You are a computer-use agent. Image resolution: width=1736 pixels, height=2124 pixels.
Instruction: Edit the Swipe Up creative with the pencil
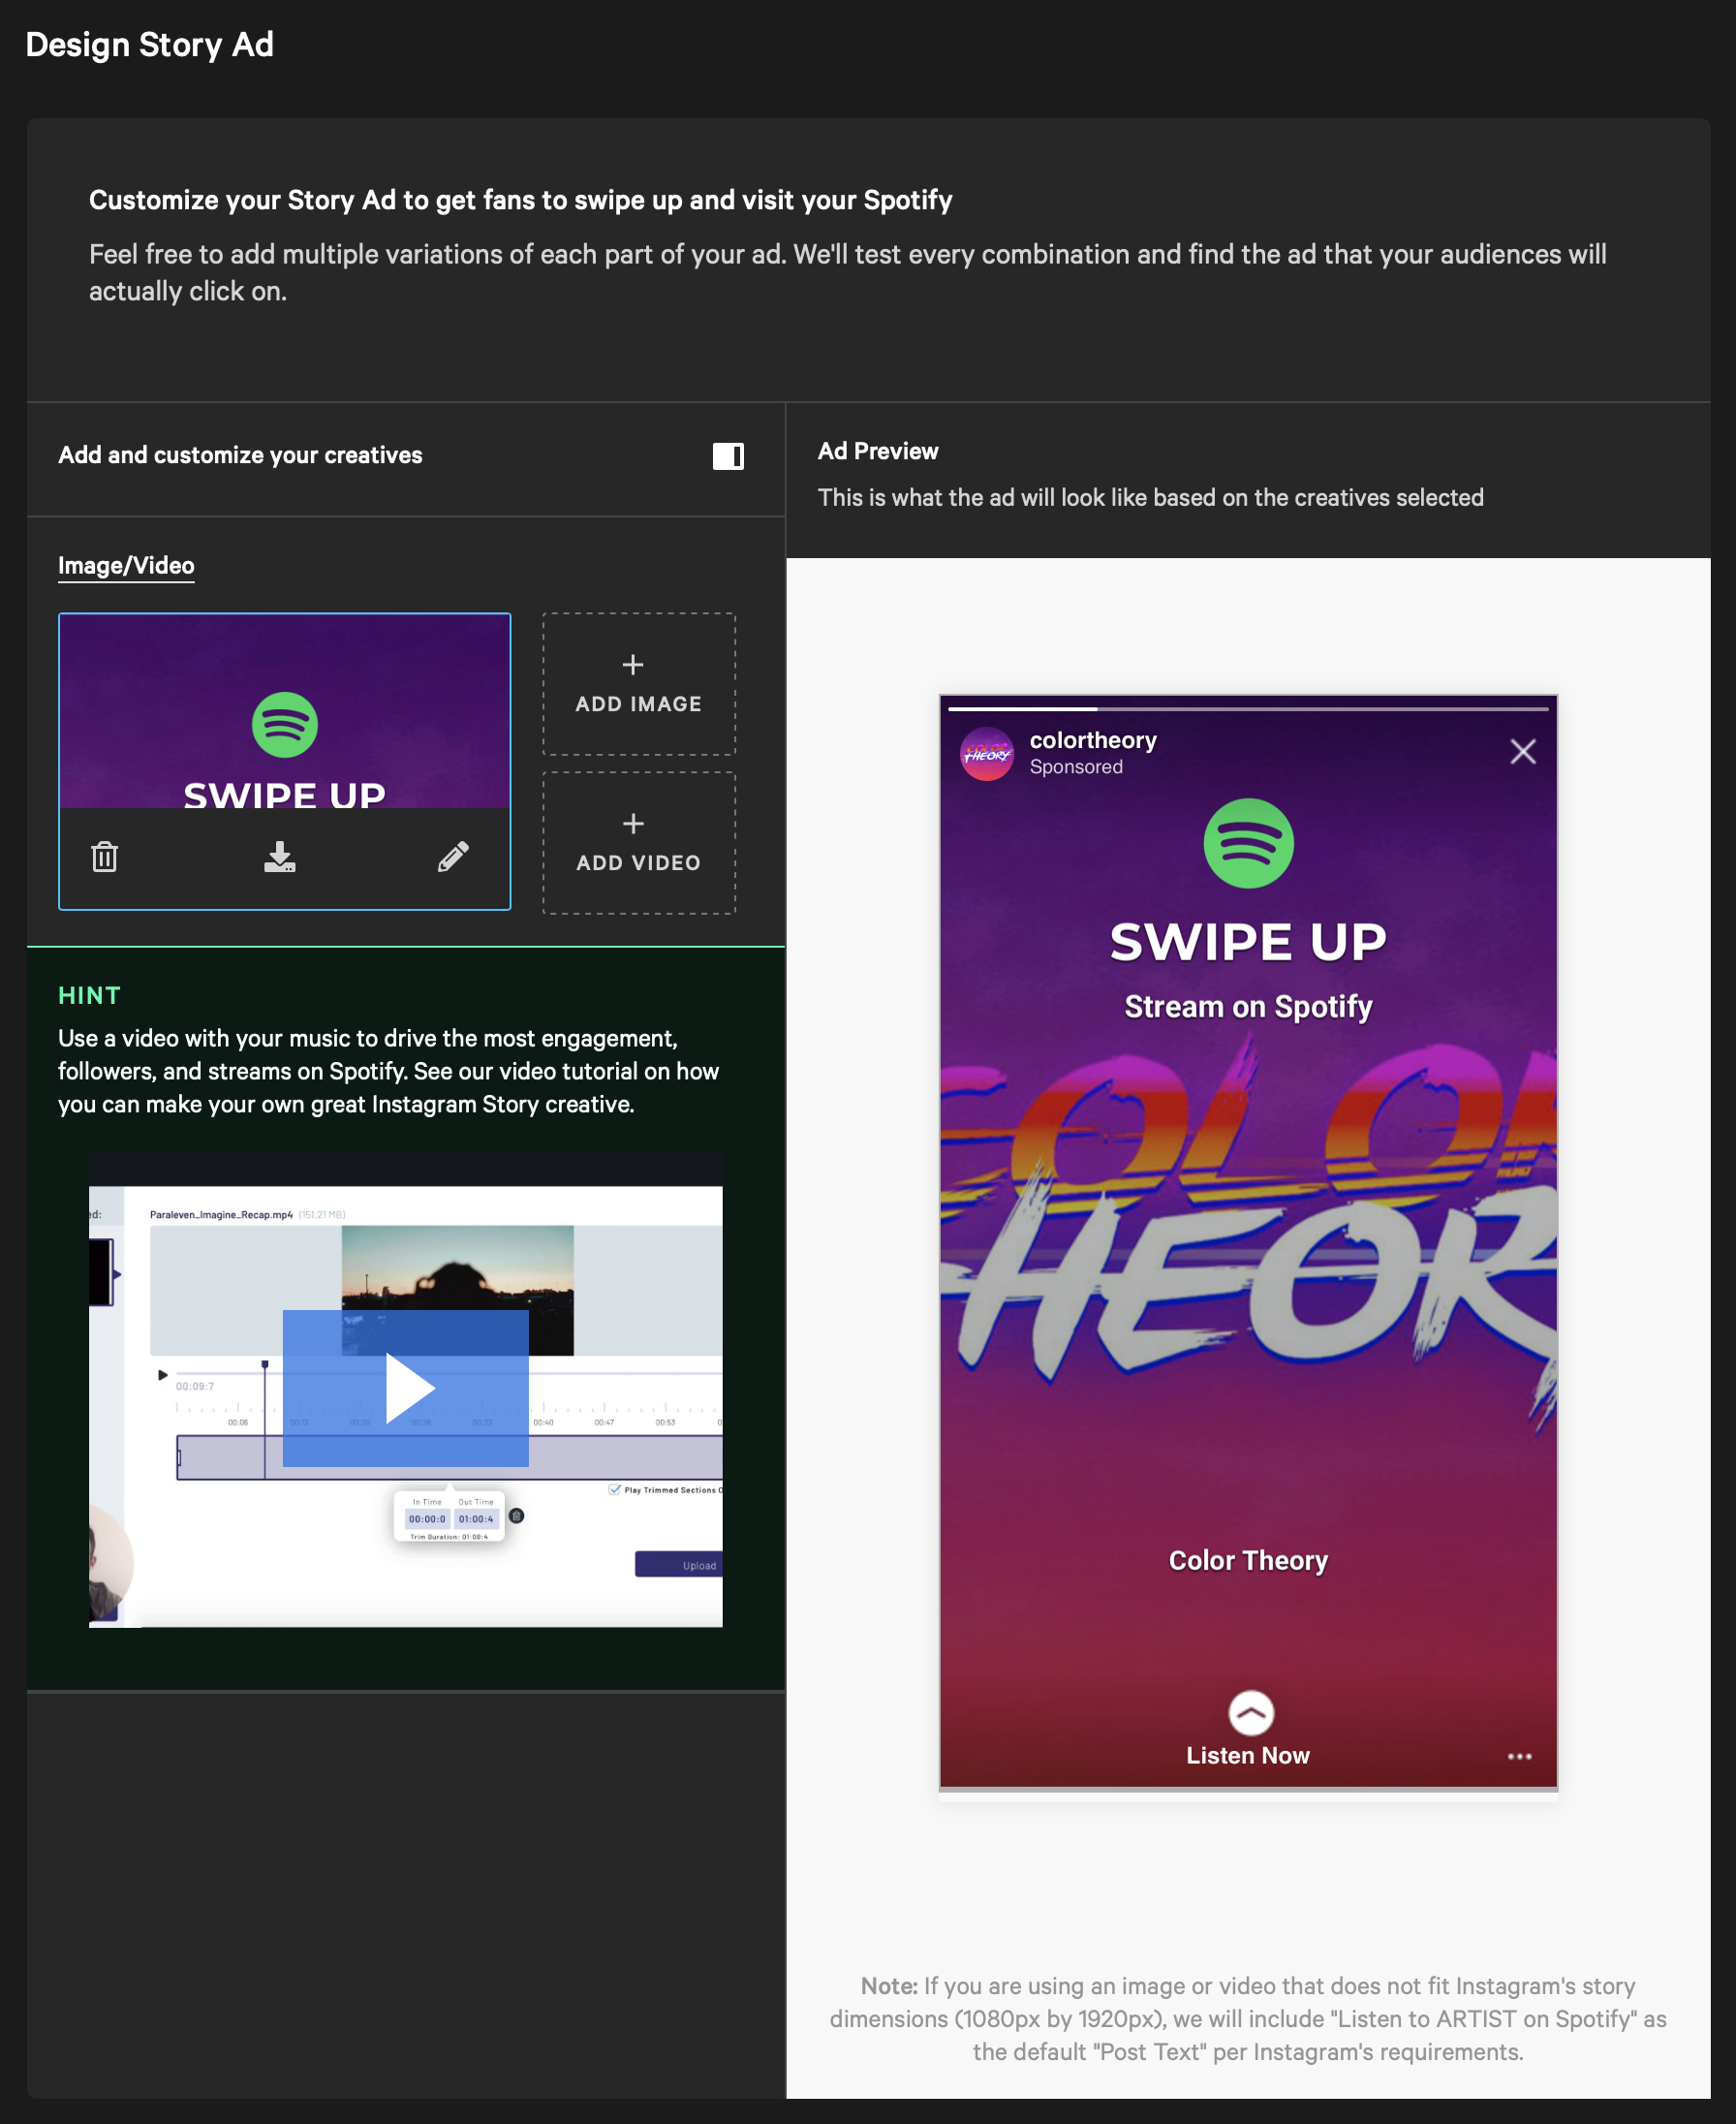453,856
